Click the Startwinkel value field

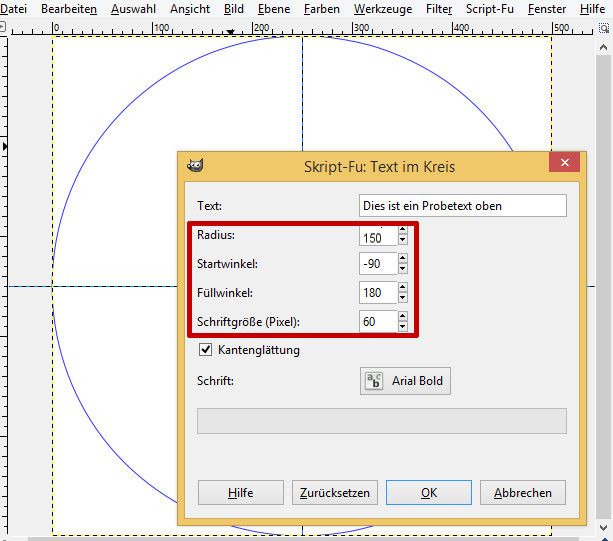378,264
